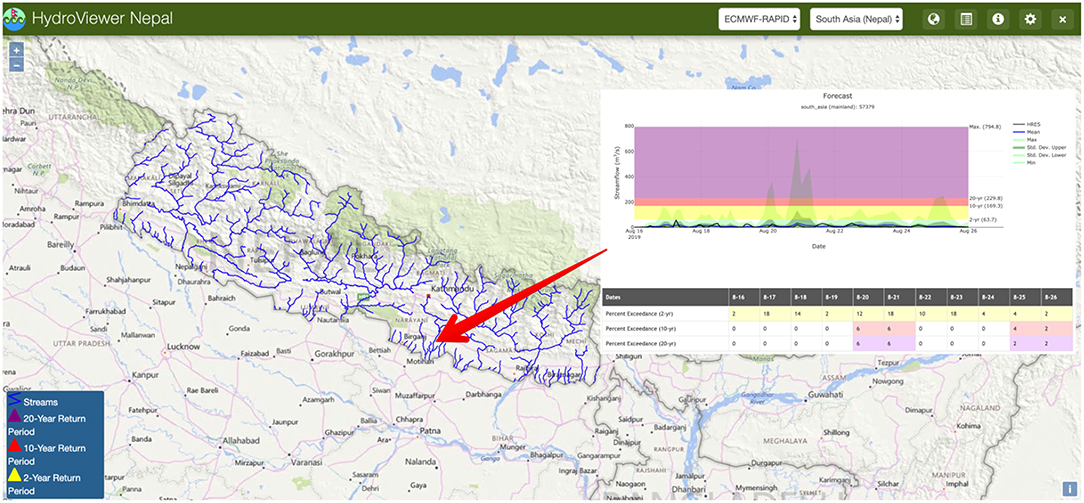Open the ECMWF-RAPID model dropdown

pyautogui.click(x=760, y=19)
